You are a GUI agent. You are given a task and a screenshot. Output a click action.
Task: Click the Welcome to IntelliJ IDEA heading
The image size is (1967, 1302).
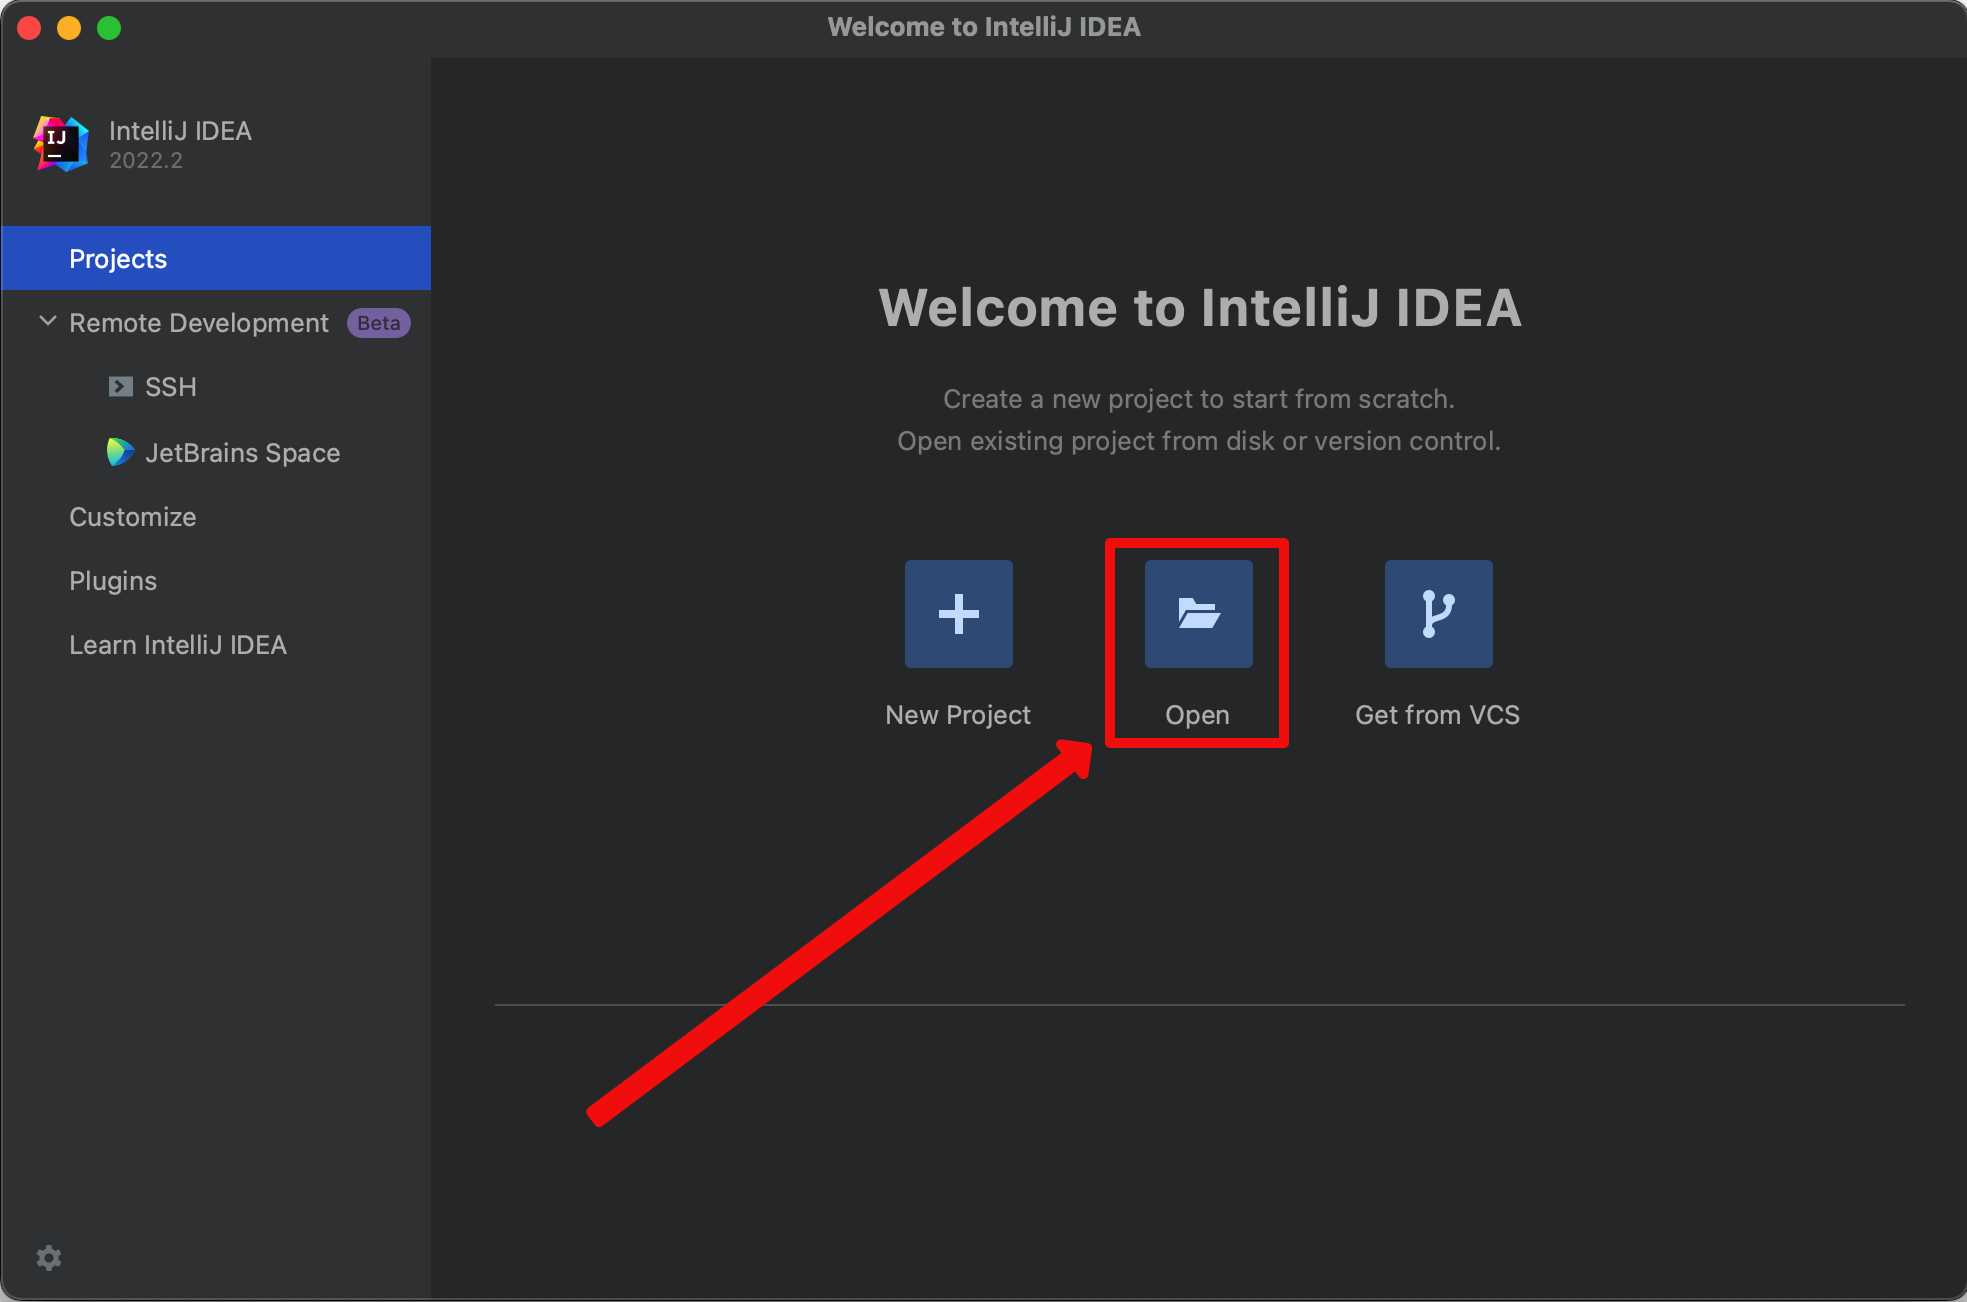coord(1200,307)
